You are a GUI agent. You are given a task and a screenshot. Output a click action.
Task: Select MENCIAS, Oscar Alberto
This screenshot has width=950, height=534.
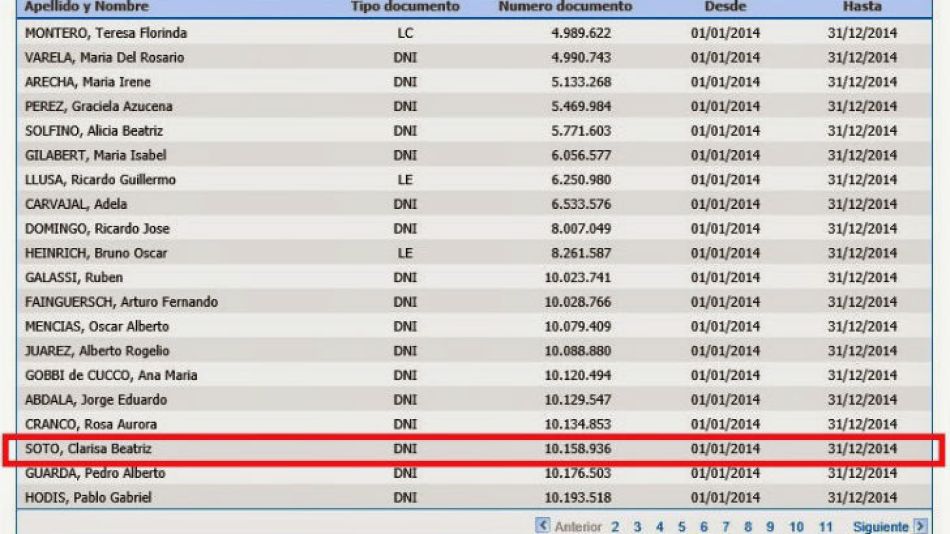point(97,326)
